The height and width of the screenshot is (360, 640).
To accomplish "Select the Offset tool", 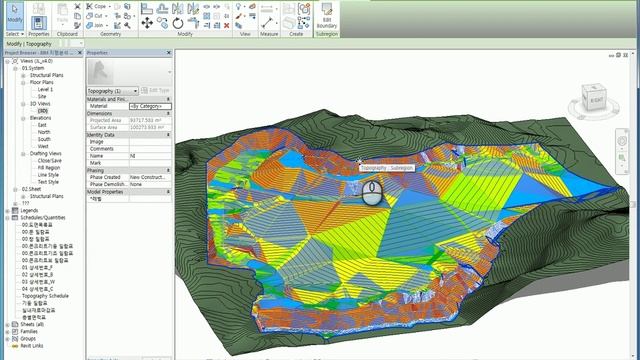I will click(162, 8).
